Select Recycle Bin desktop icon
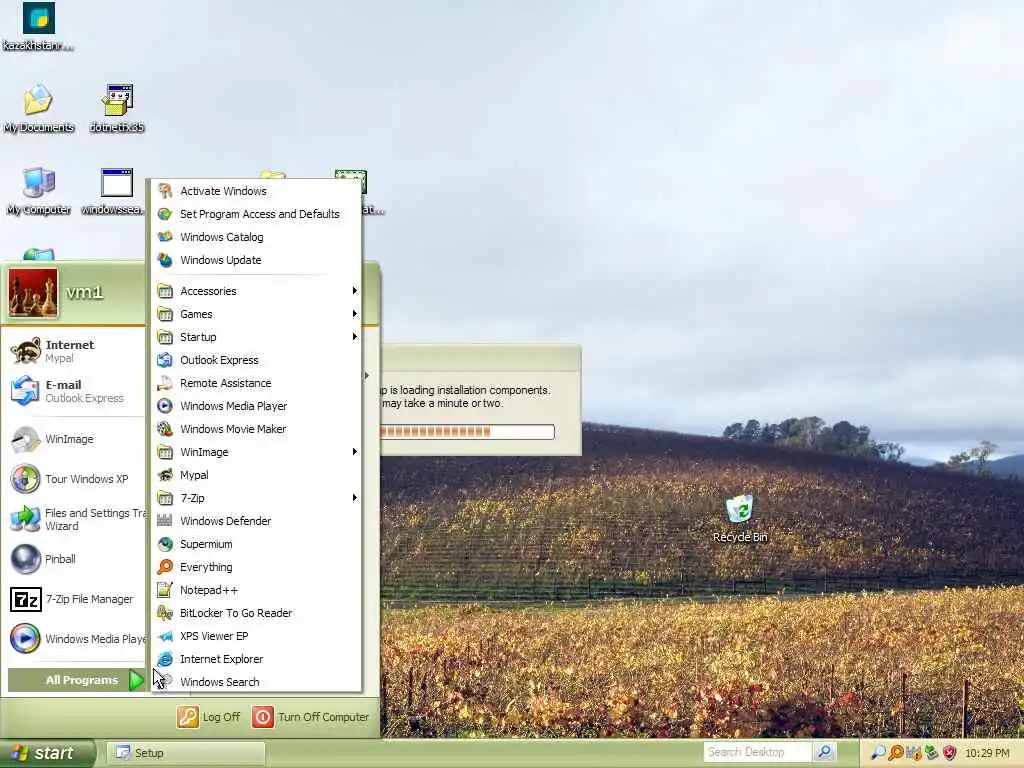The height and width of the screenshot is (768, 1024). click(x=740, y=519)
